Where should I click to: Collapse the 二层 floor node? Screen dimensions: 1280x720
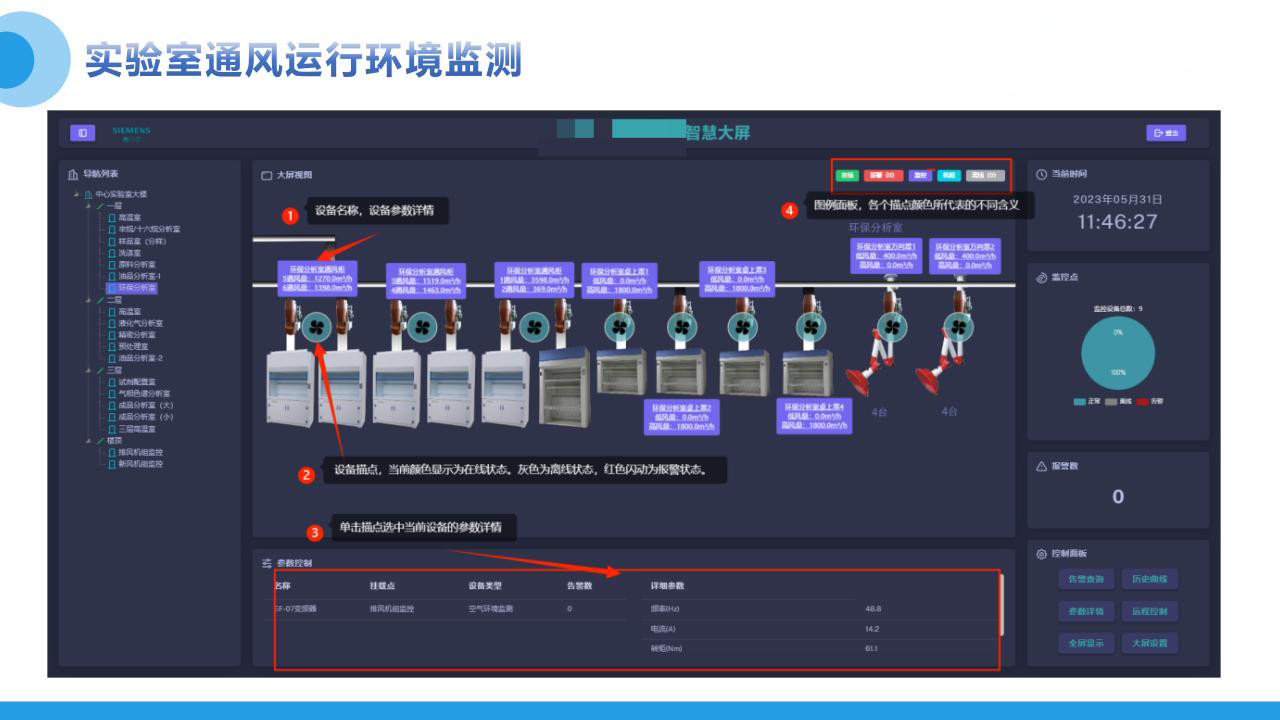click(x=90, y=299)
